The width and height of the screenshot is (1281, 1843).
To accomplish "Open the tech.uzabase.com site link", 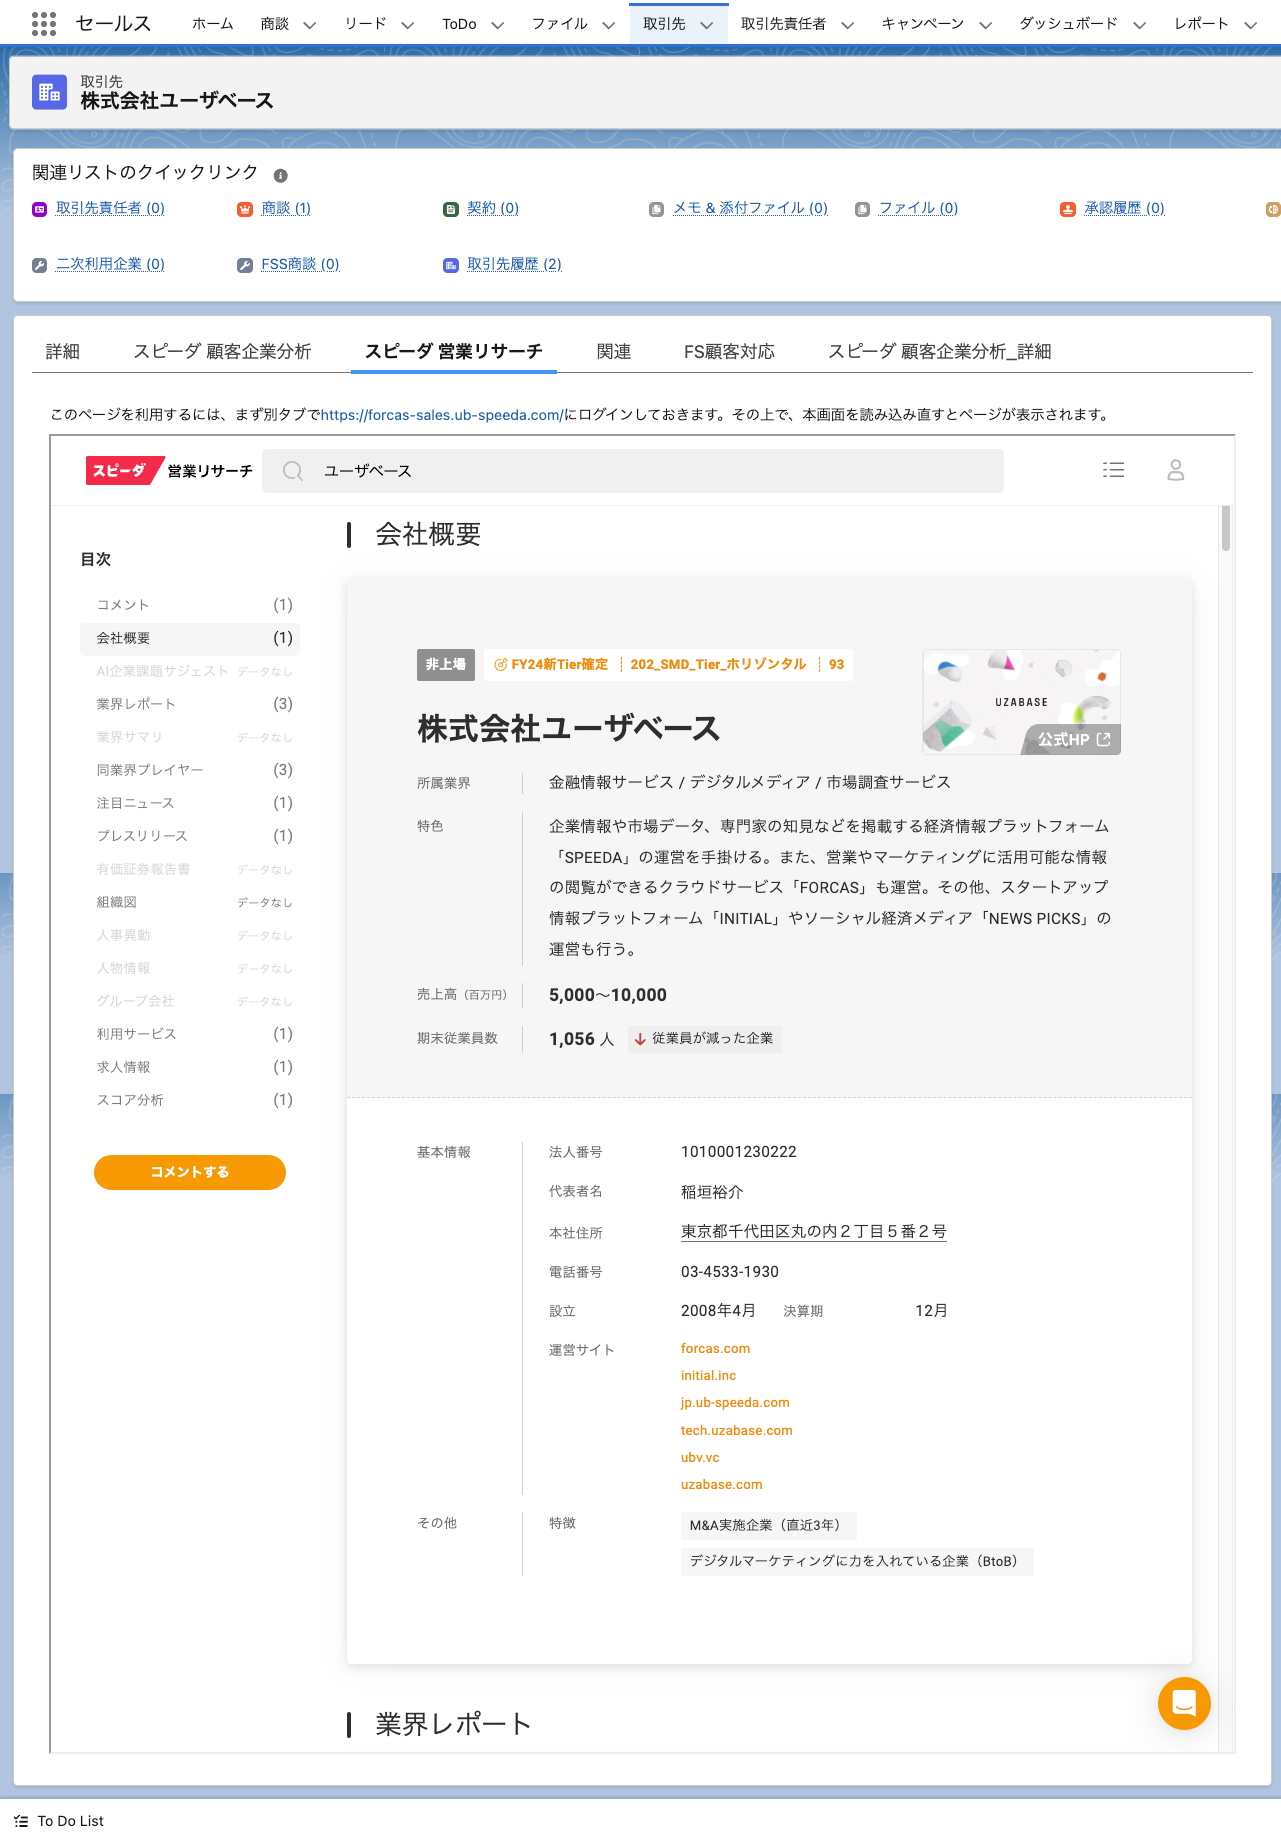I will (x=737, y=1431).
